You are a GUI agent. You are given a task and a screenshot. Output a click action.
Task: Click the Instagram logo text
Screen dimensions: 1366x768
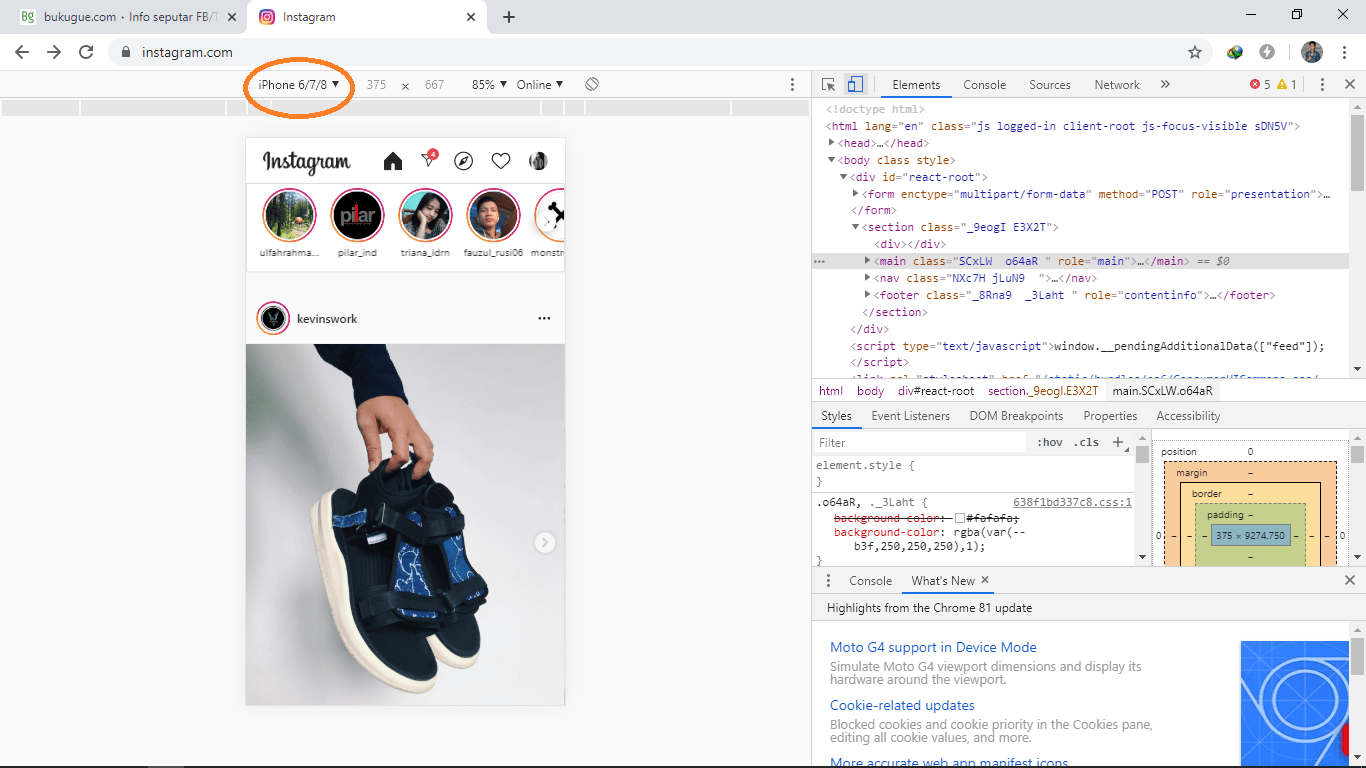pos(307,162)
